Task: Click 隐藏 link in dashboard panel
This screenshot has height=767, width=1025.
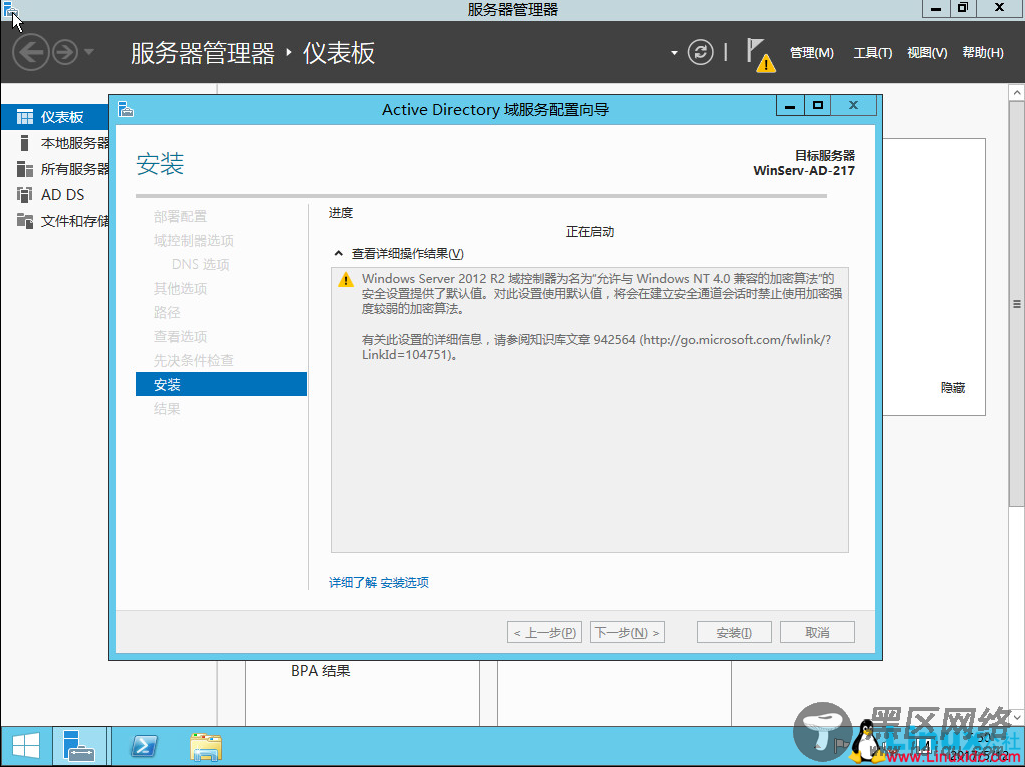Action: 952,388
